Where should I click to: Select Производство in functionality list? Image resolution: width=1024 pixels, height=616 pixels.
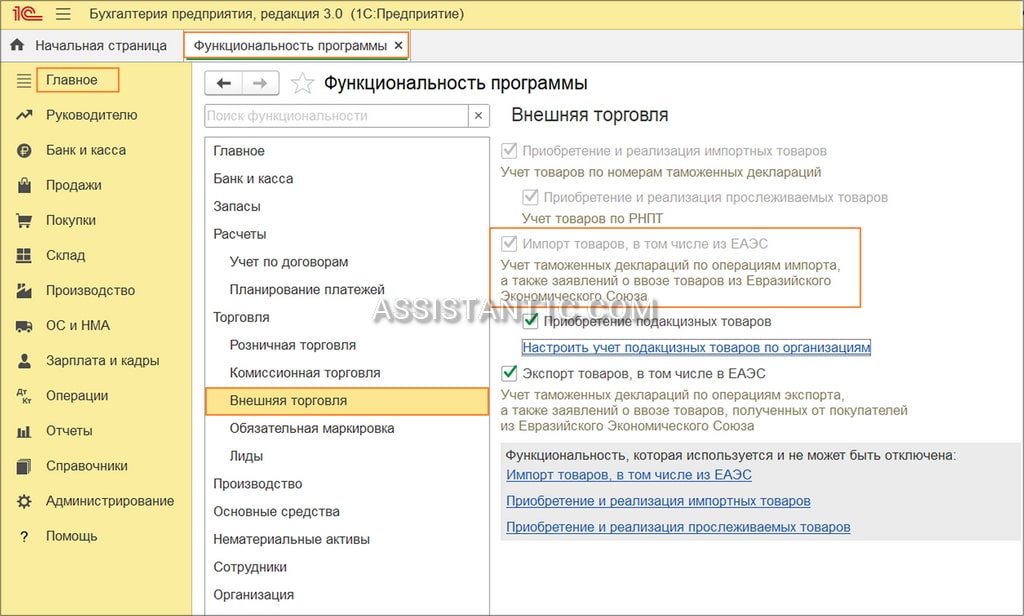click(x=347, y=484)
